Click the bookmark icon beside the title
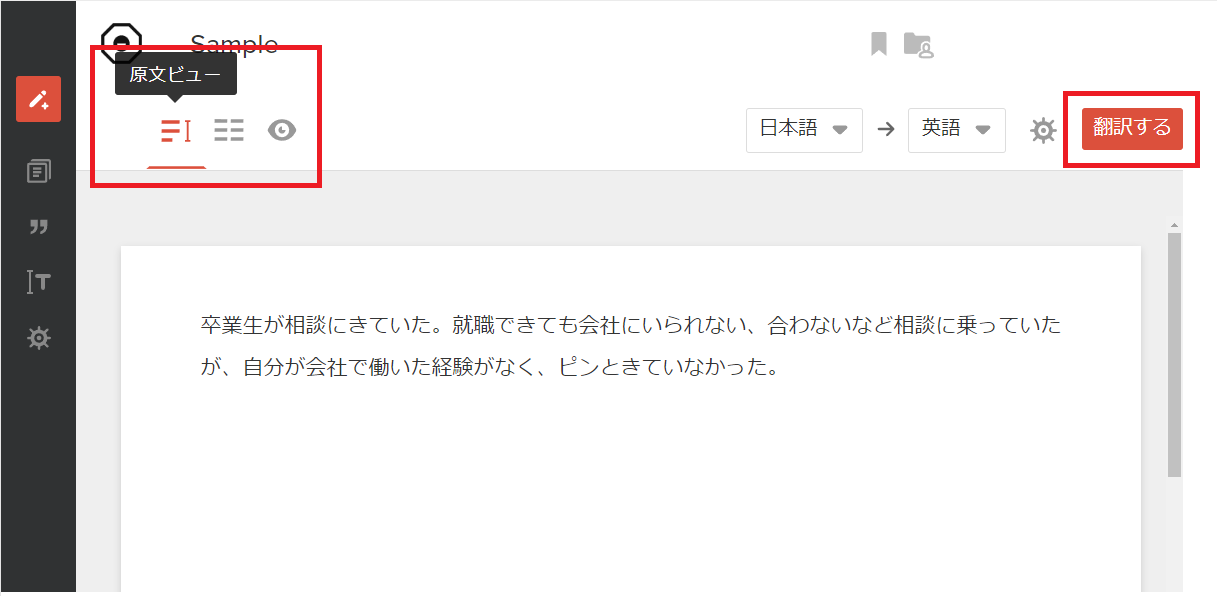1217x596 pixels. [x=879, y=44]
